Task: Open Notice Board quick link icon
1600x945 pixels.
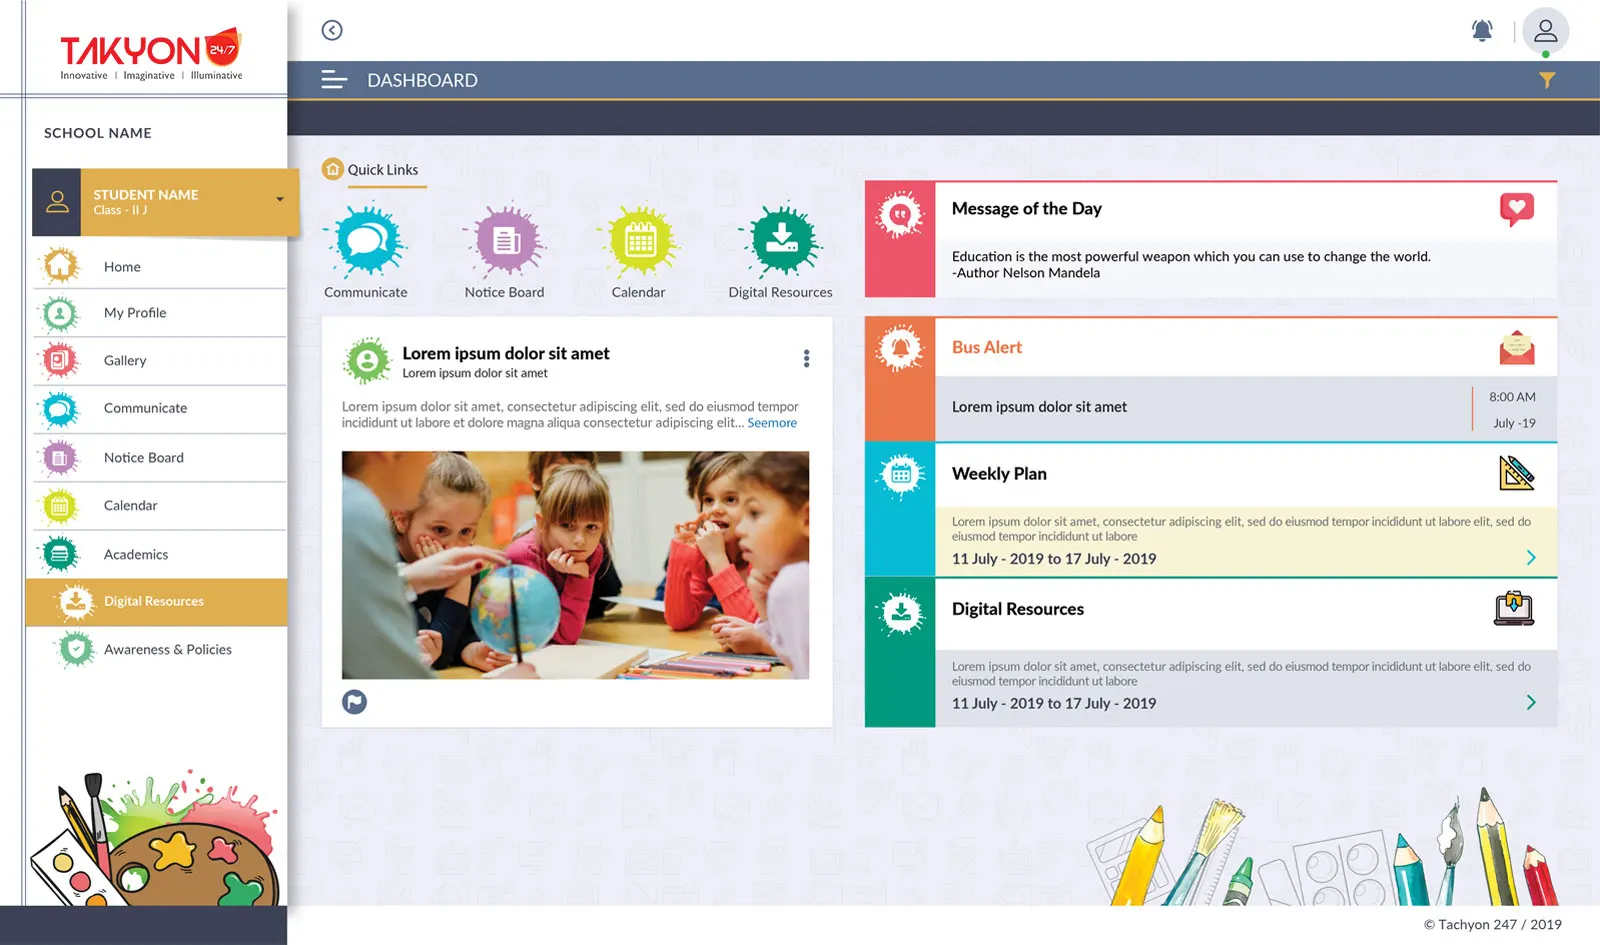Action: coord(505,241)
